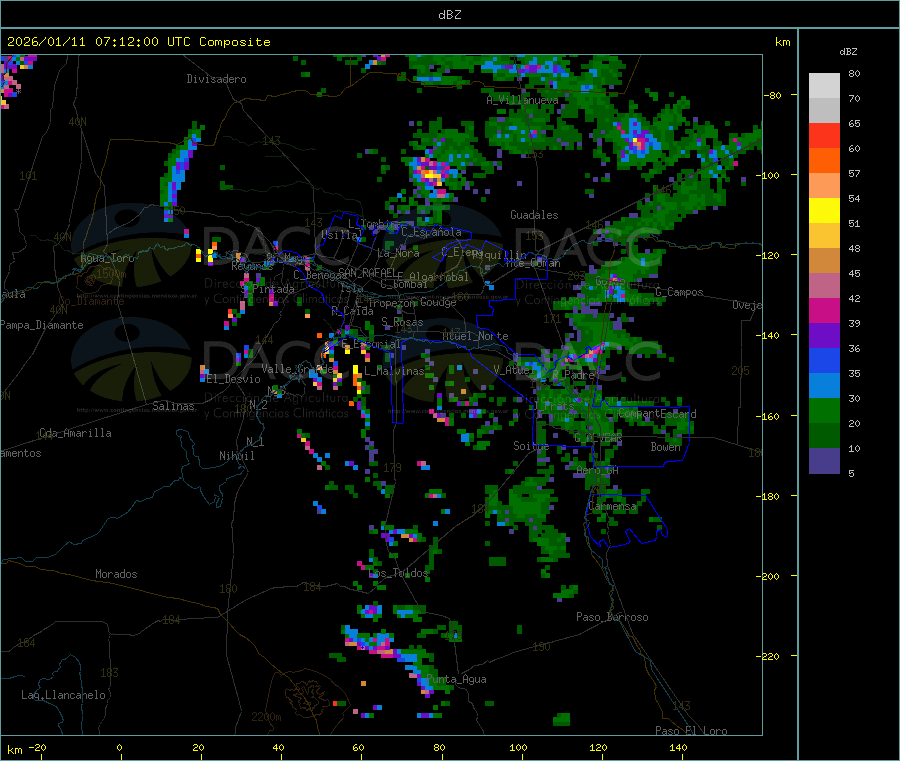This screenshot has width=900, height=761.
Task: Click the C_Campos map label
Action: 679,292
